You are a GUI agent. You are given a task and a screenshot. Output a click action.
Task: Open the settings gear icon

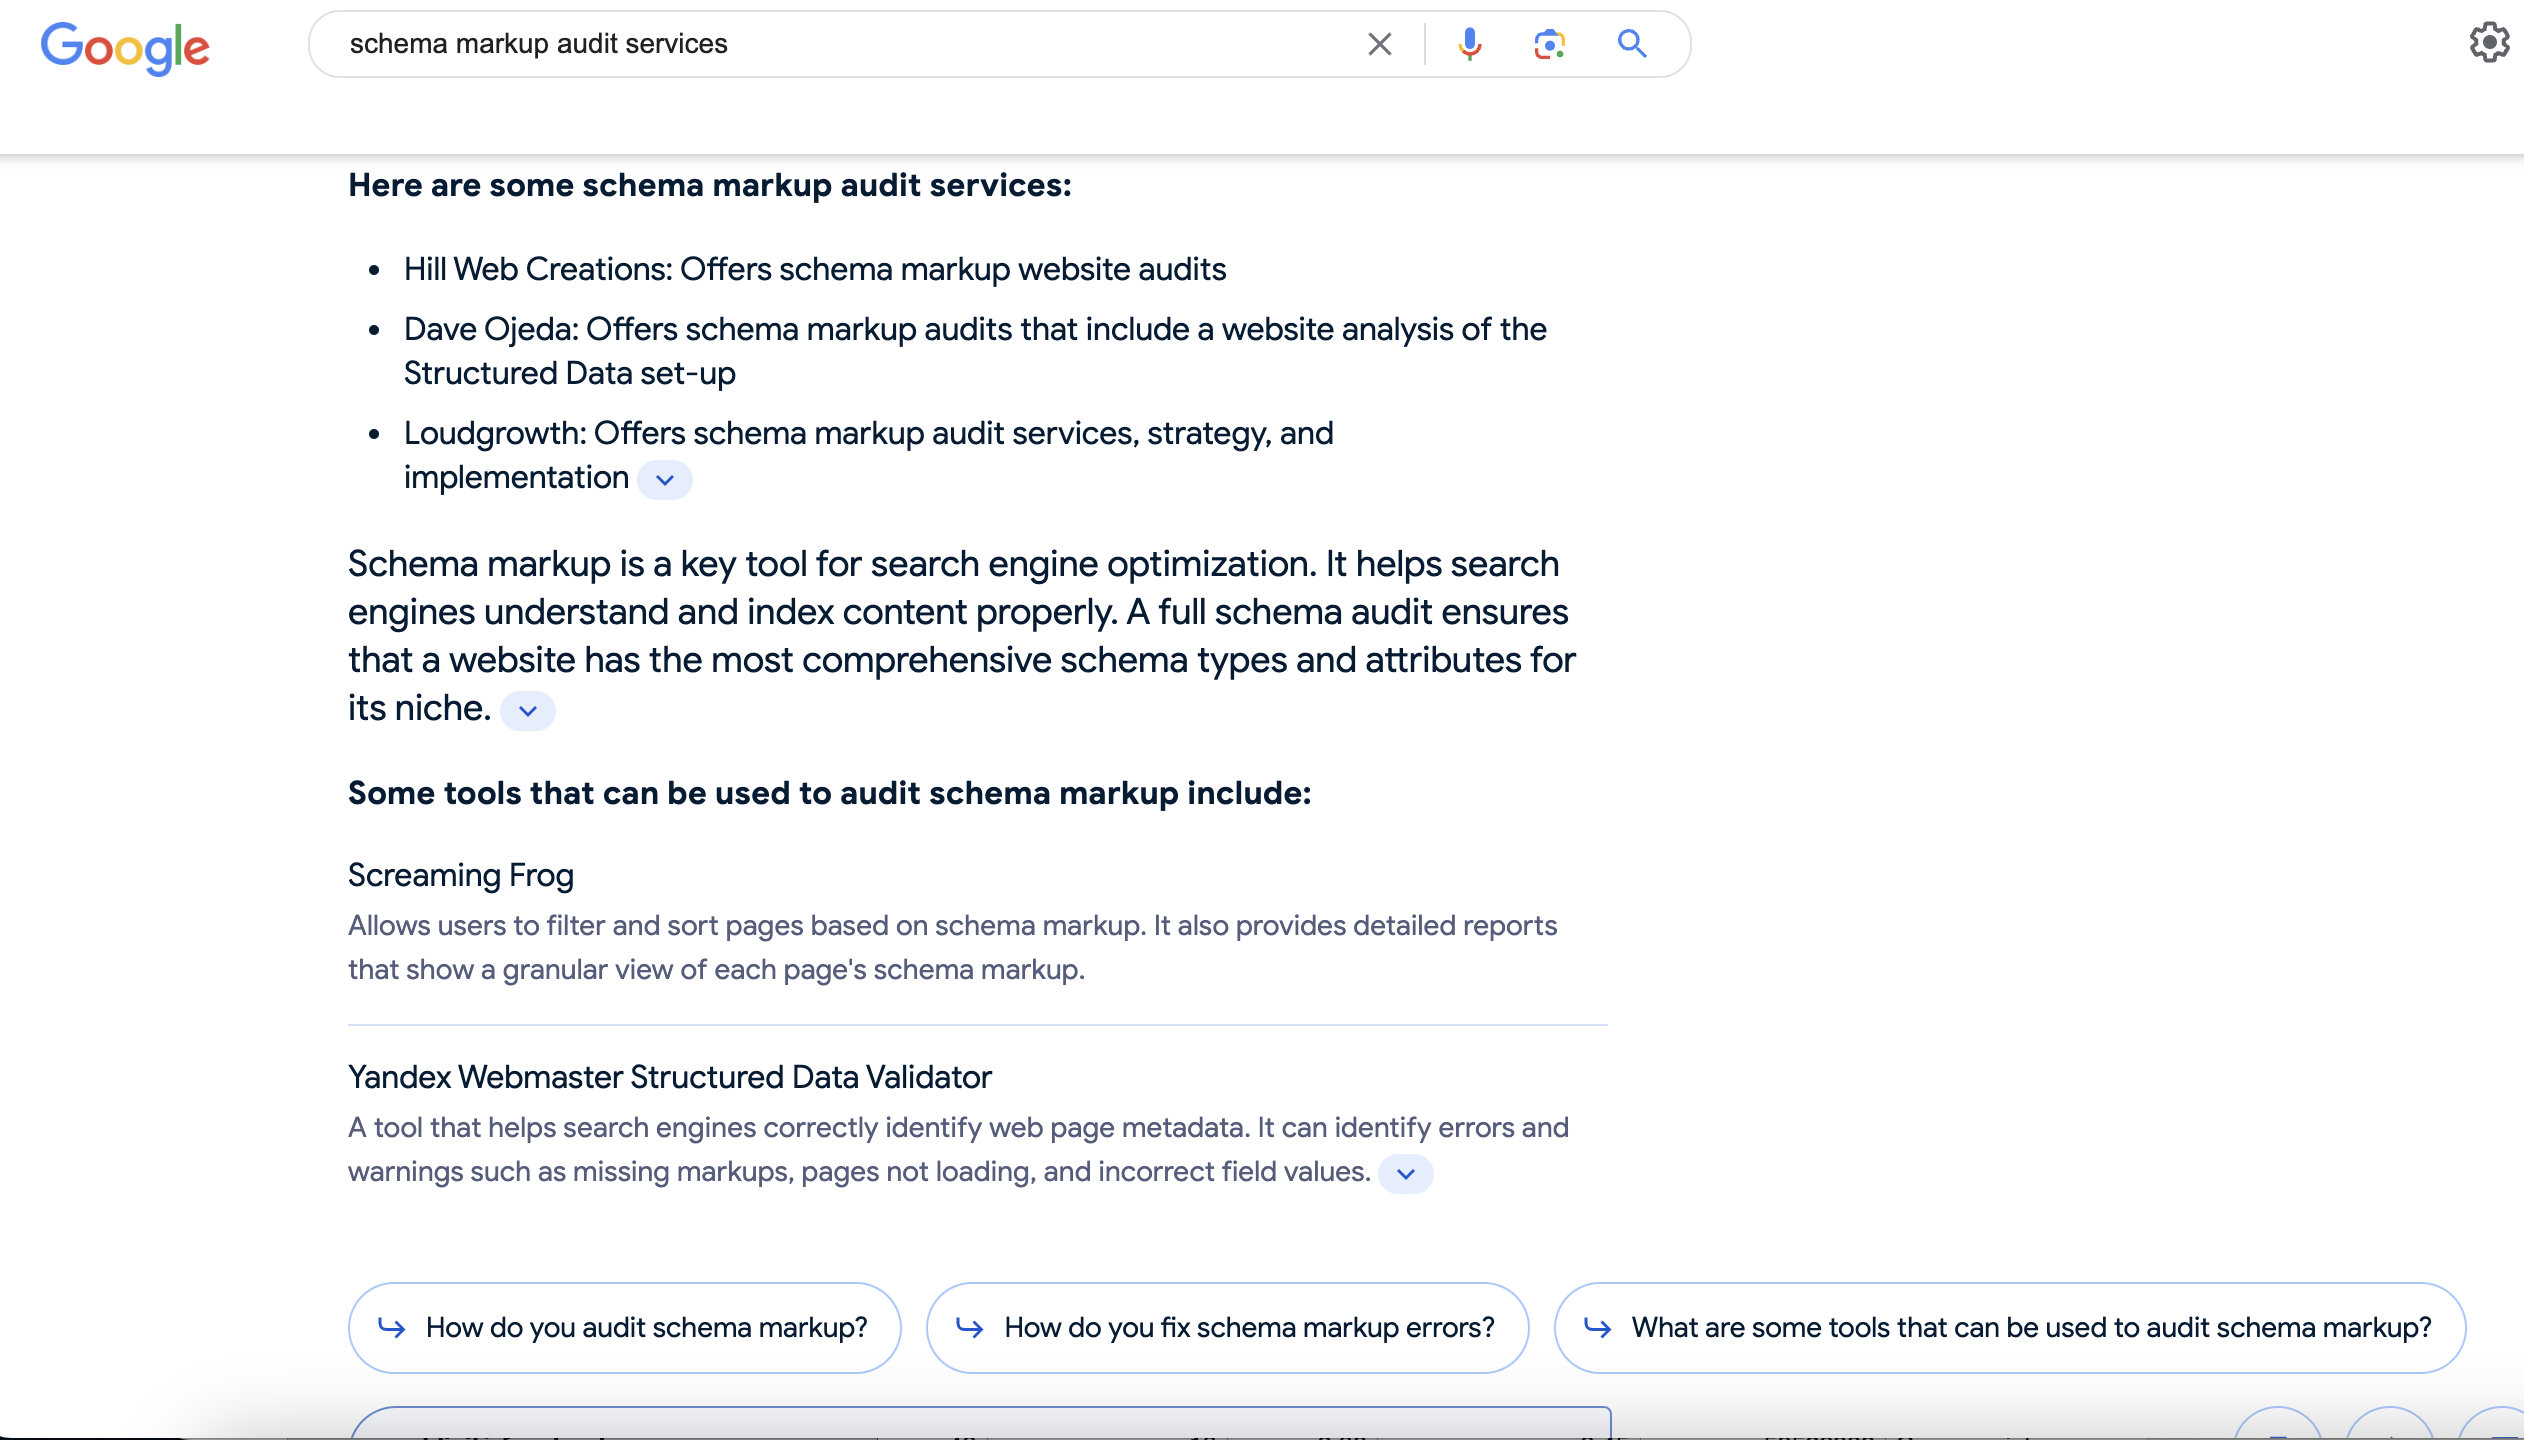tap(2489, 43)
